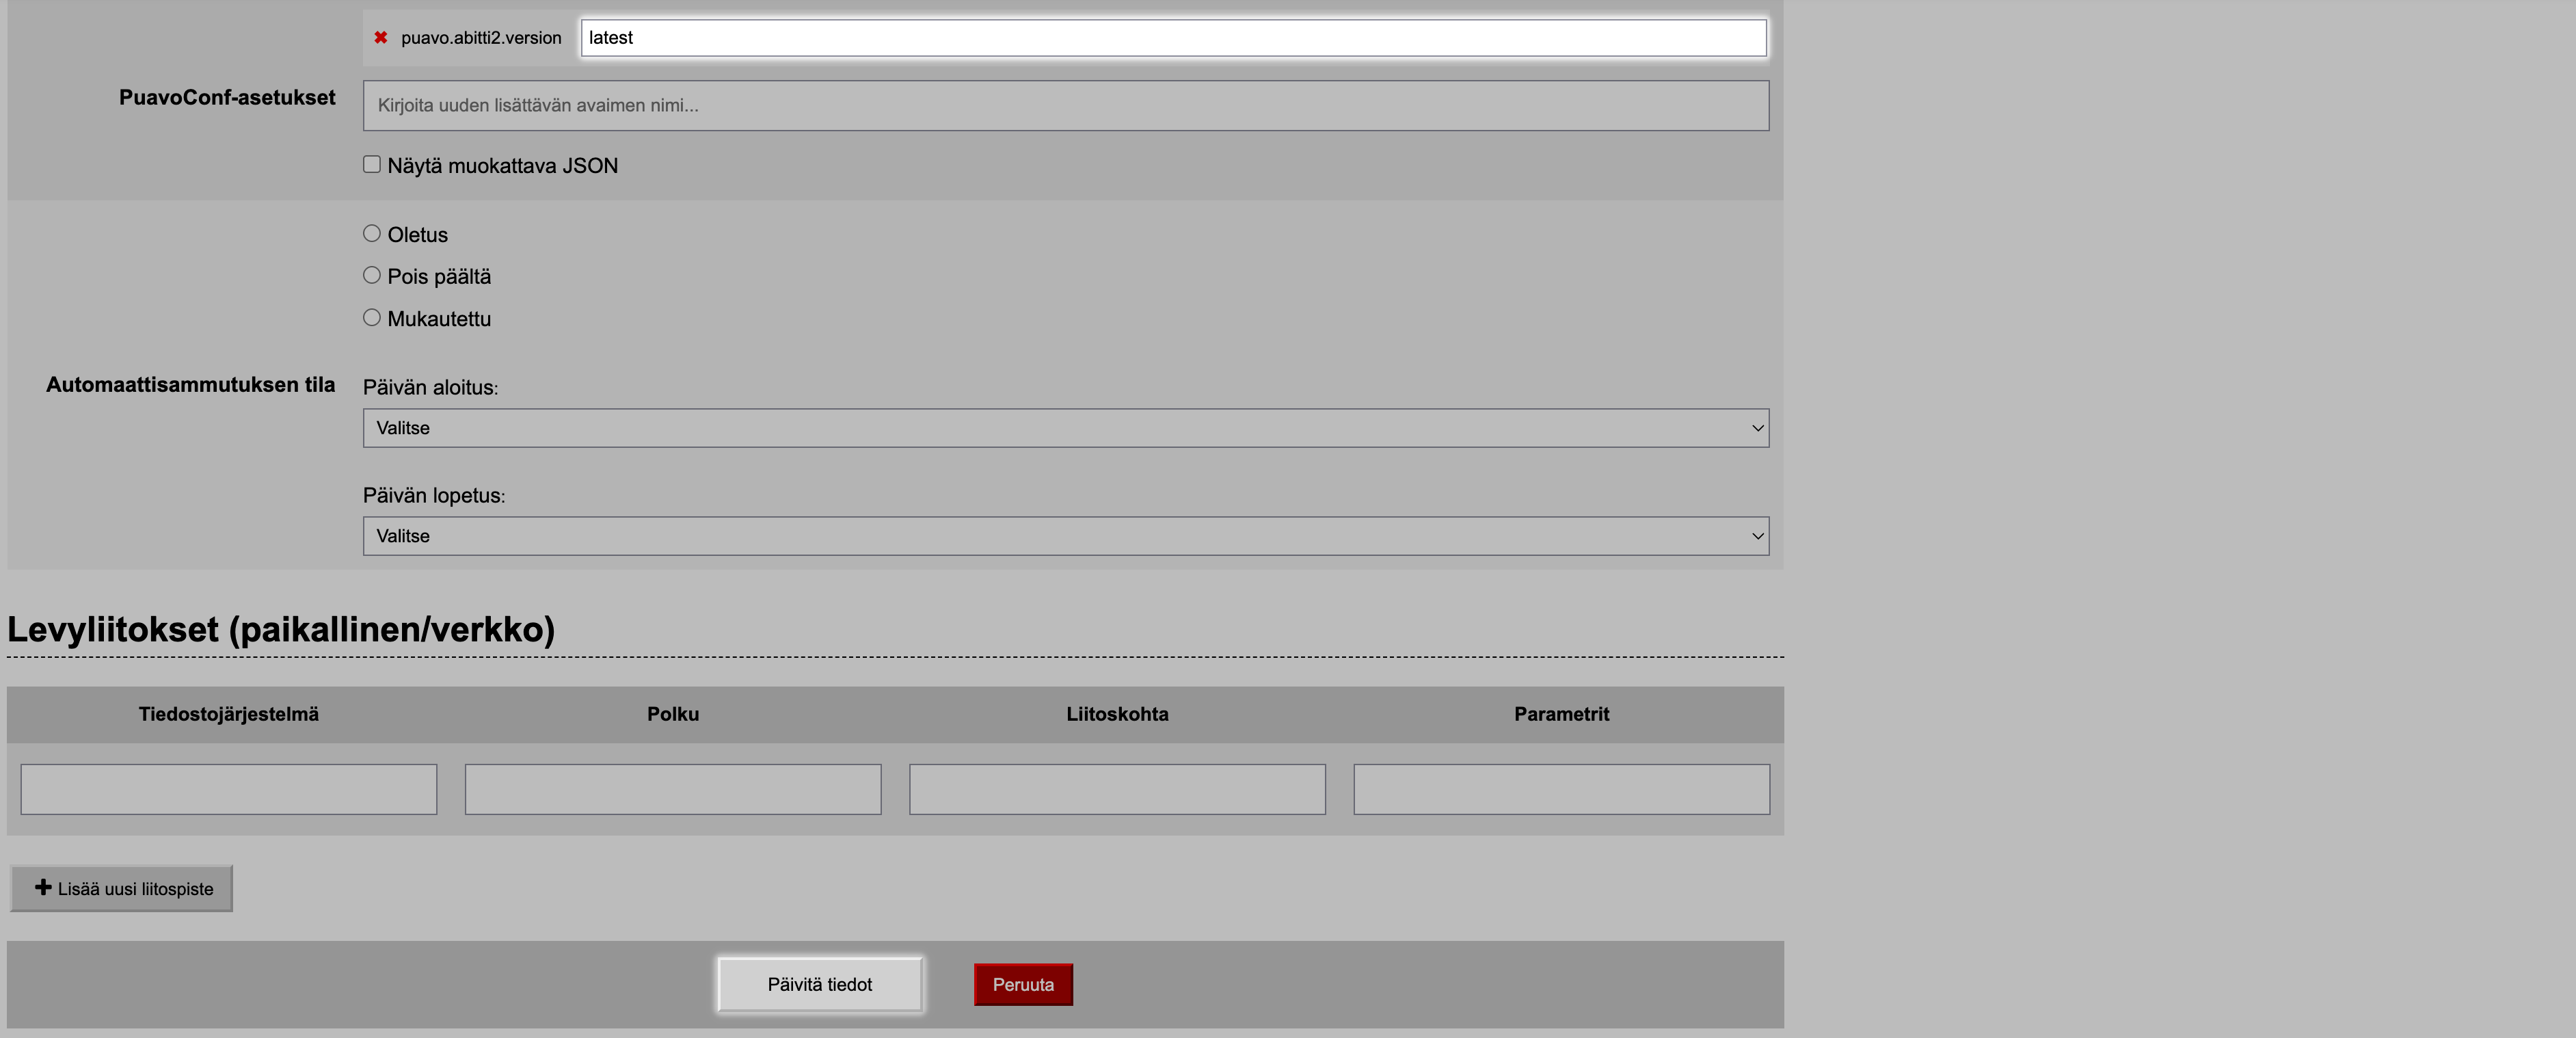
Task: Remove the puavo.abitti2.version key with red X
Action: 380,38
